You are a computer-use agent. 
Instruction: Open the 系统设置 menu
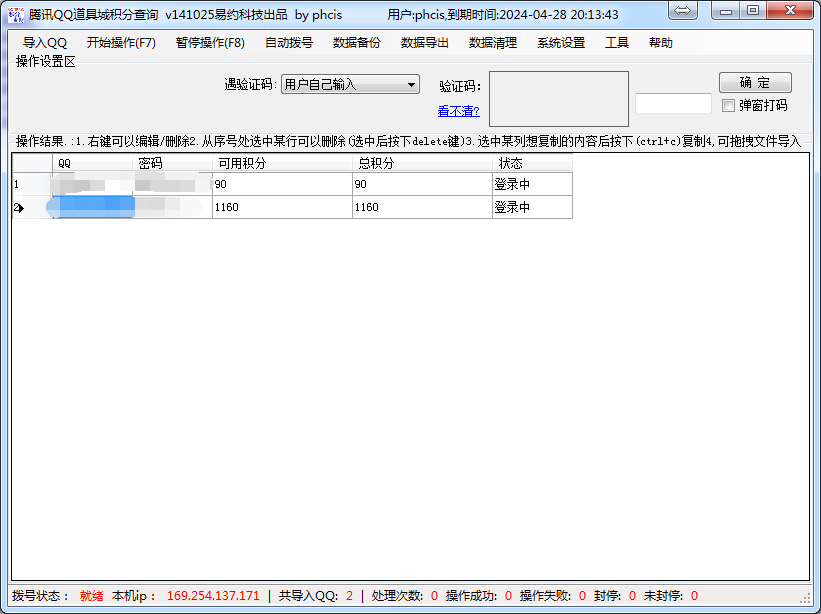pos(561,43)
